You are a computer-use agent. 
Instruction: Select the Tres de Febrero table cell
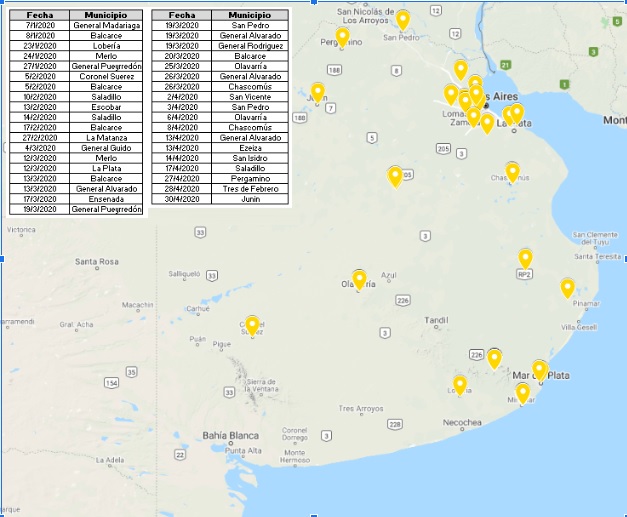click(249, 189)
